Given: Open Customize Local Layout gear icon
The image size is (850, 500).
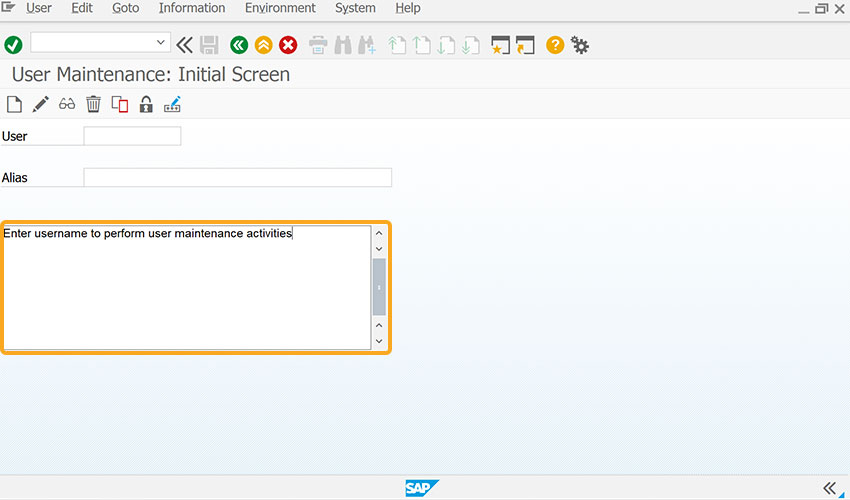Looking at the screenshot, I should tap(579, 45).
